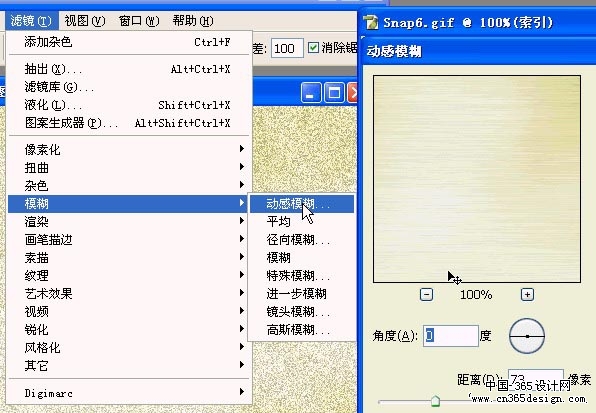Select 液化(L) menu entry
This screenshot has height=413, width=596.
point(128,105)
